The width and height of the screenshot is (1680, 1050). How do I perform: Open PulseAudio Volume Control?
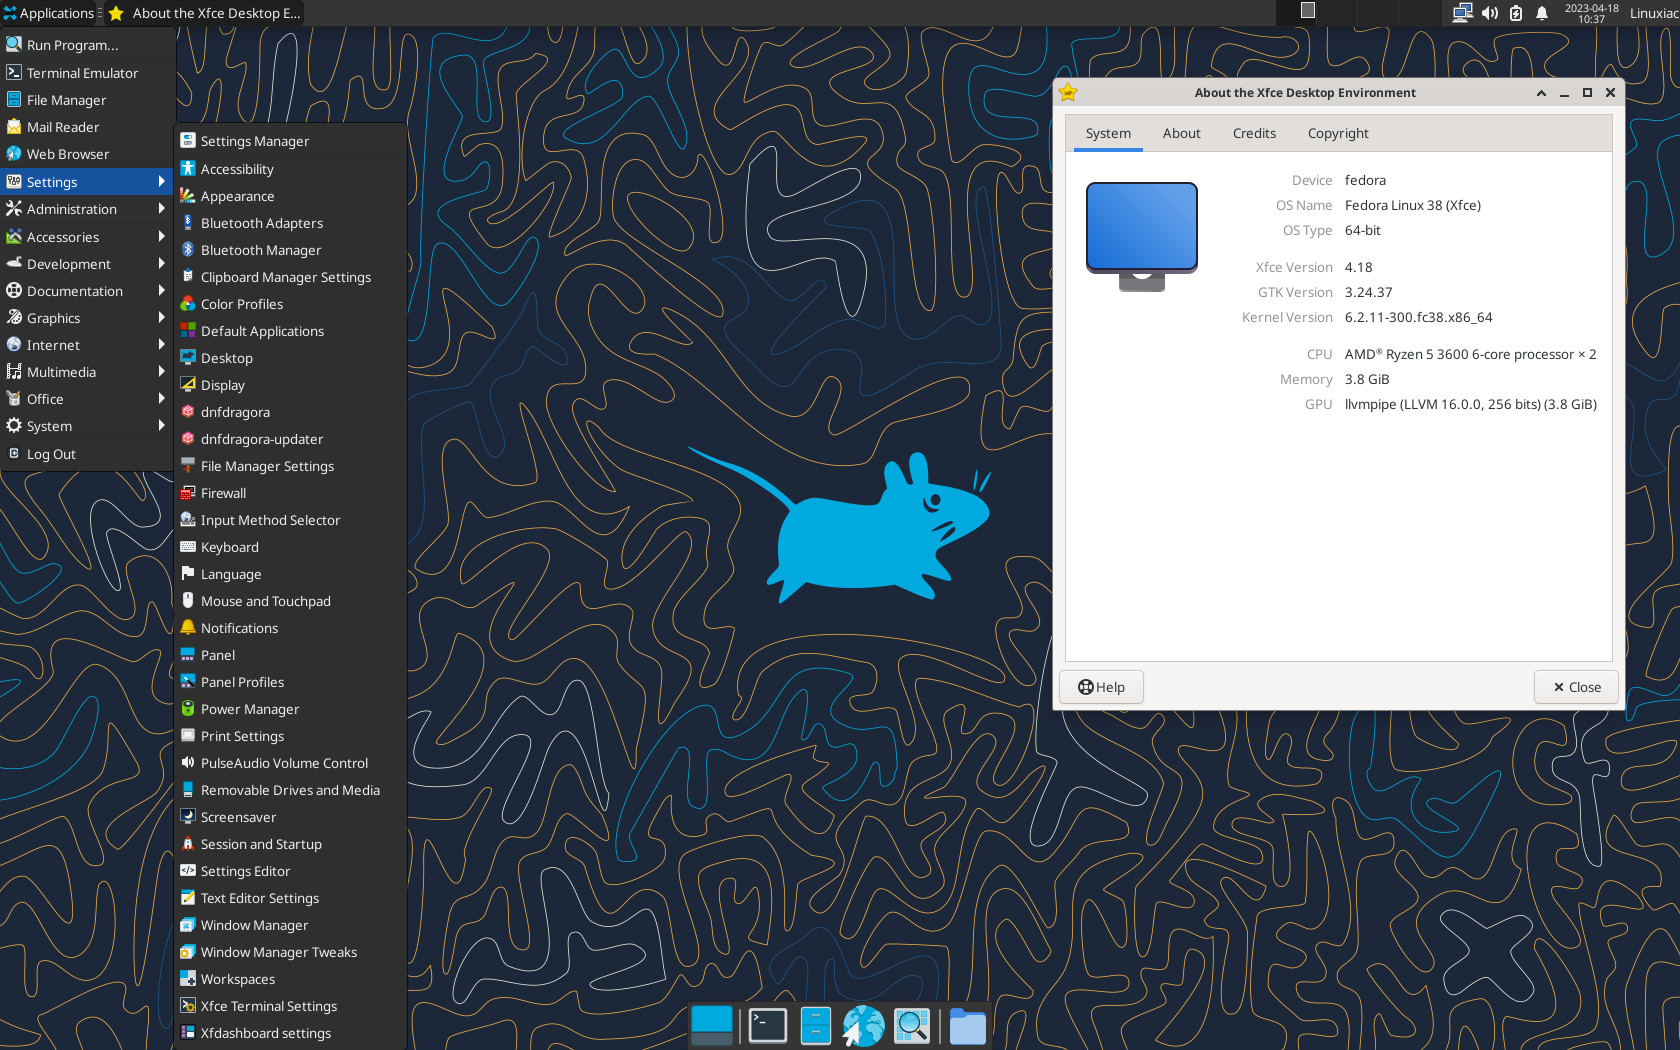click(290, 763)
